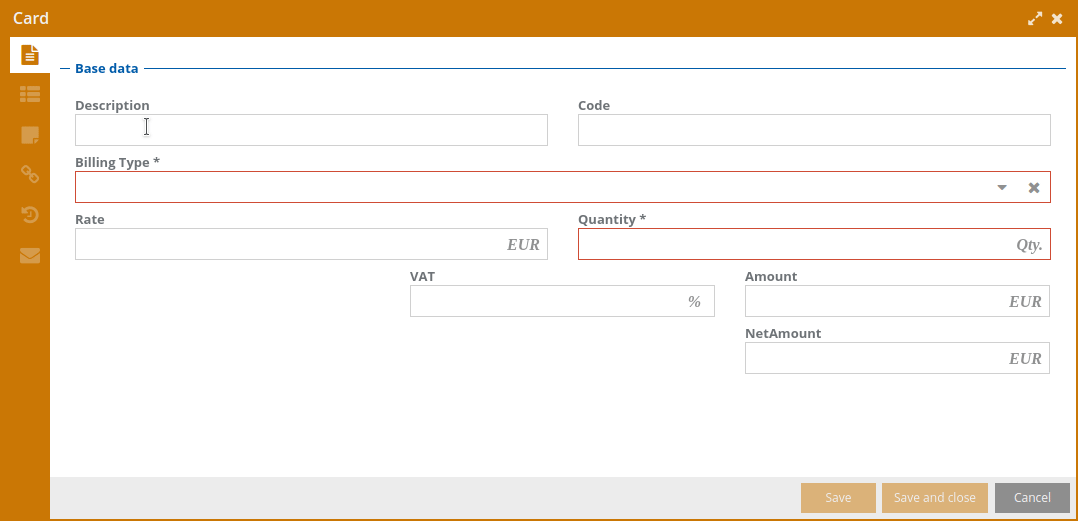Click the Save button
Screen dimensions: 1078x521
click(x=838, y=498)
